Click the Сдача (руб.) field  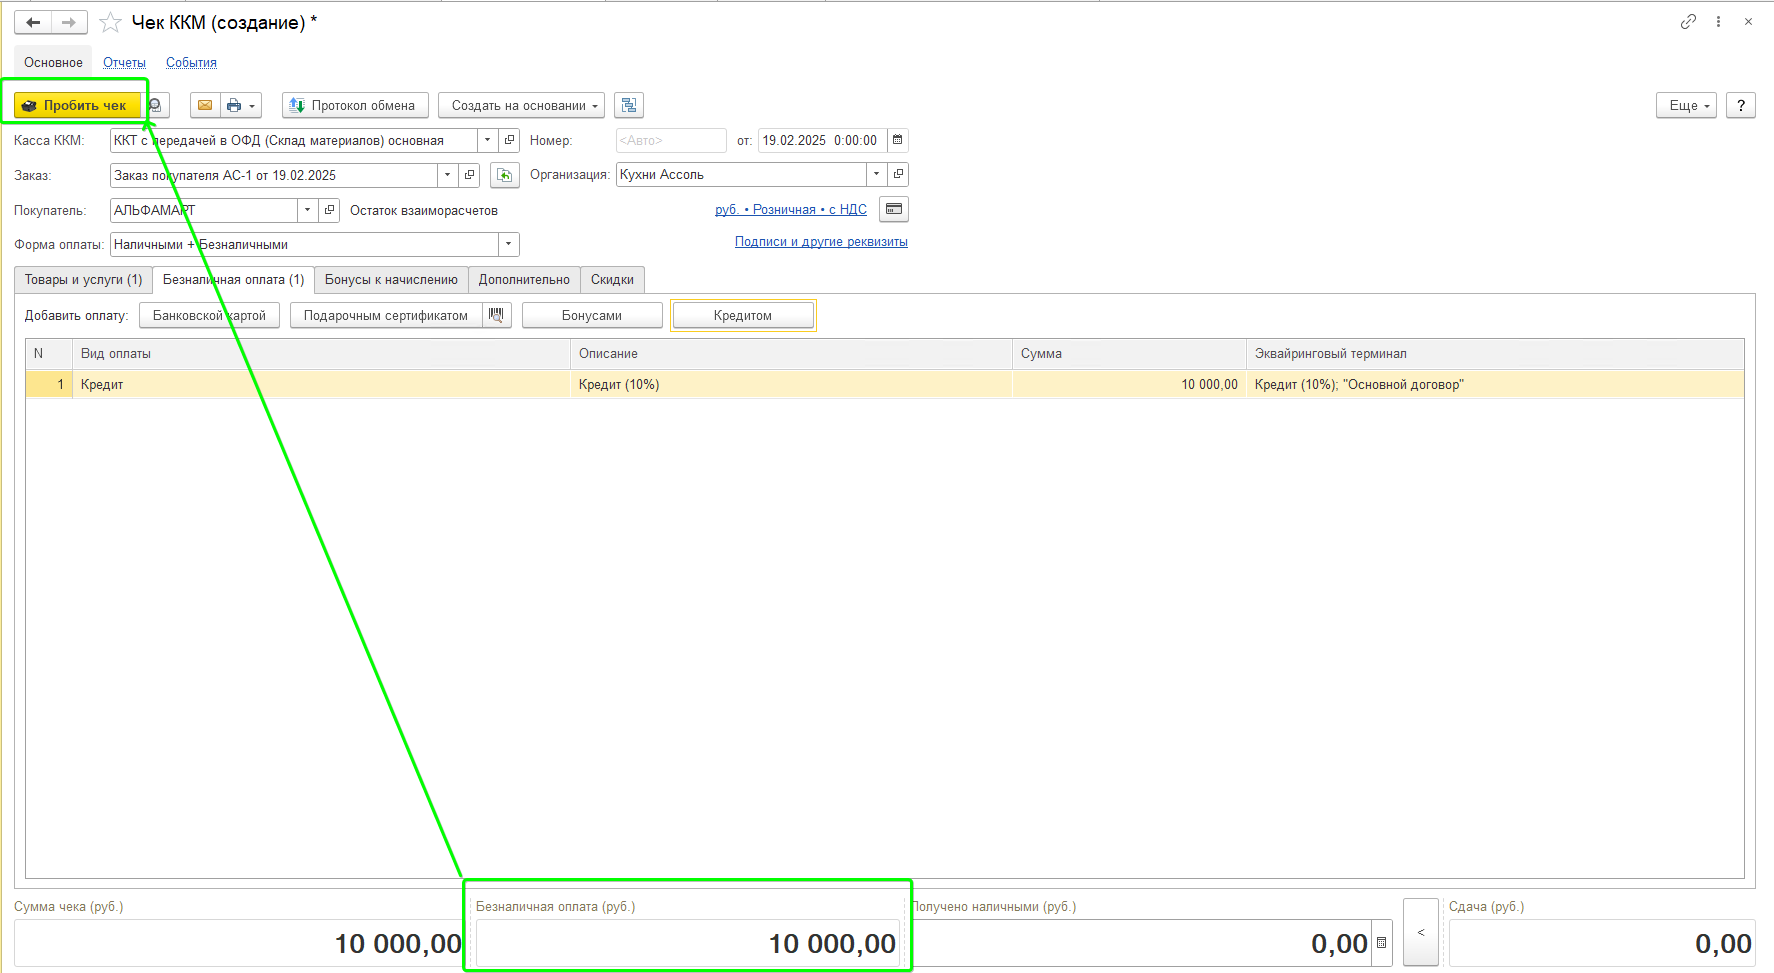[1601, 943]
